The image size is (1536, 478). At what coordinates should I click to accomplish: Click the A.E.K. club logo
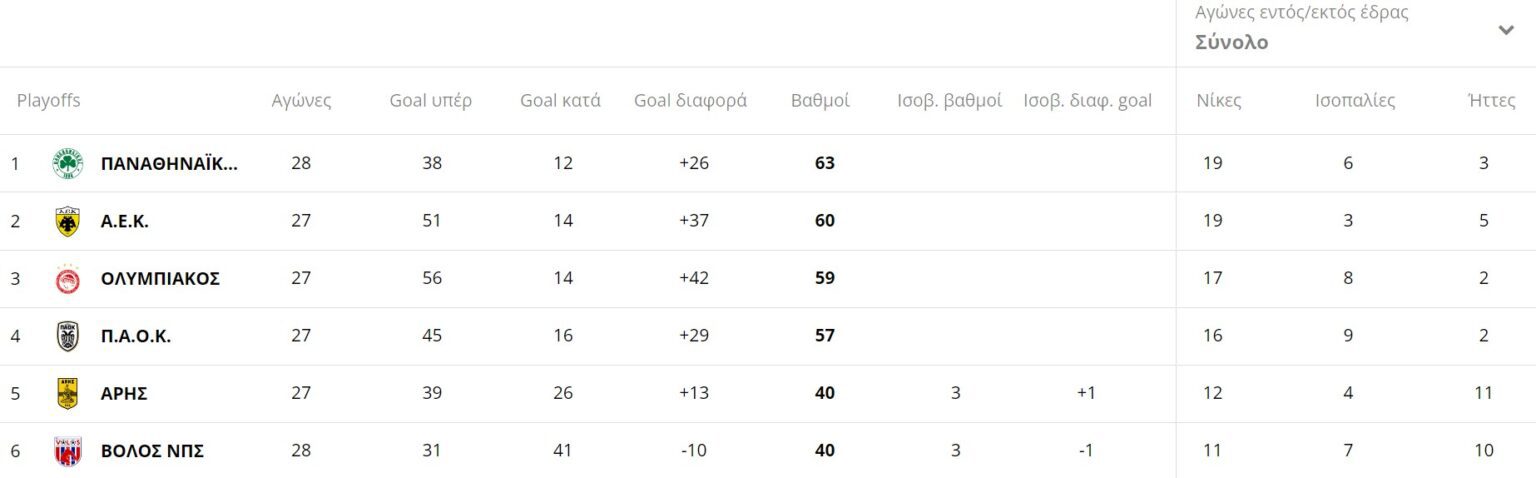coord(68,221)
